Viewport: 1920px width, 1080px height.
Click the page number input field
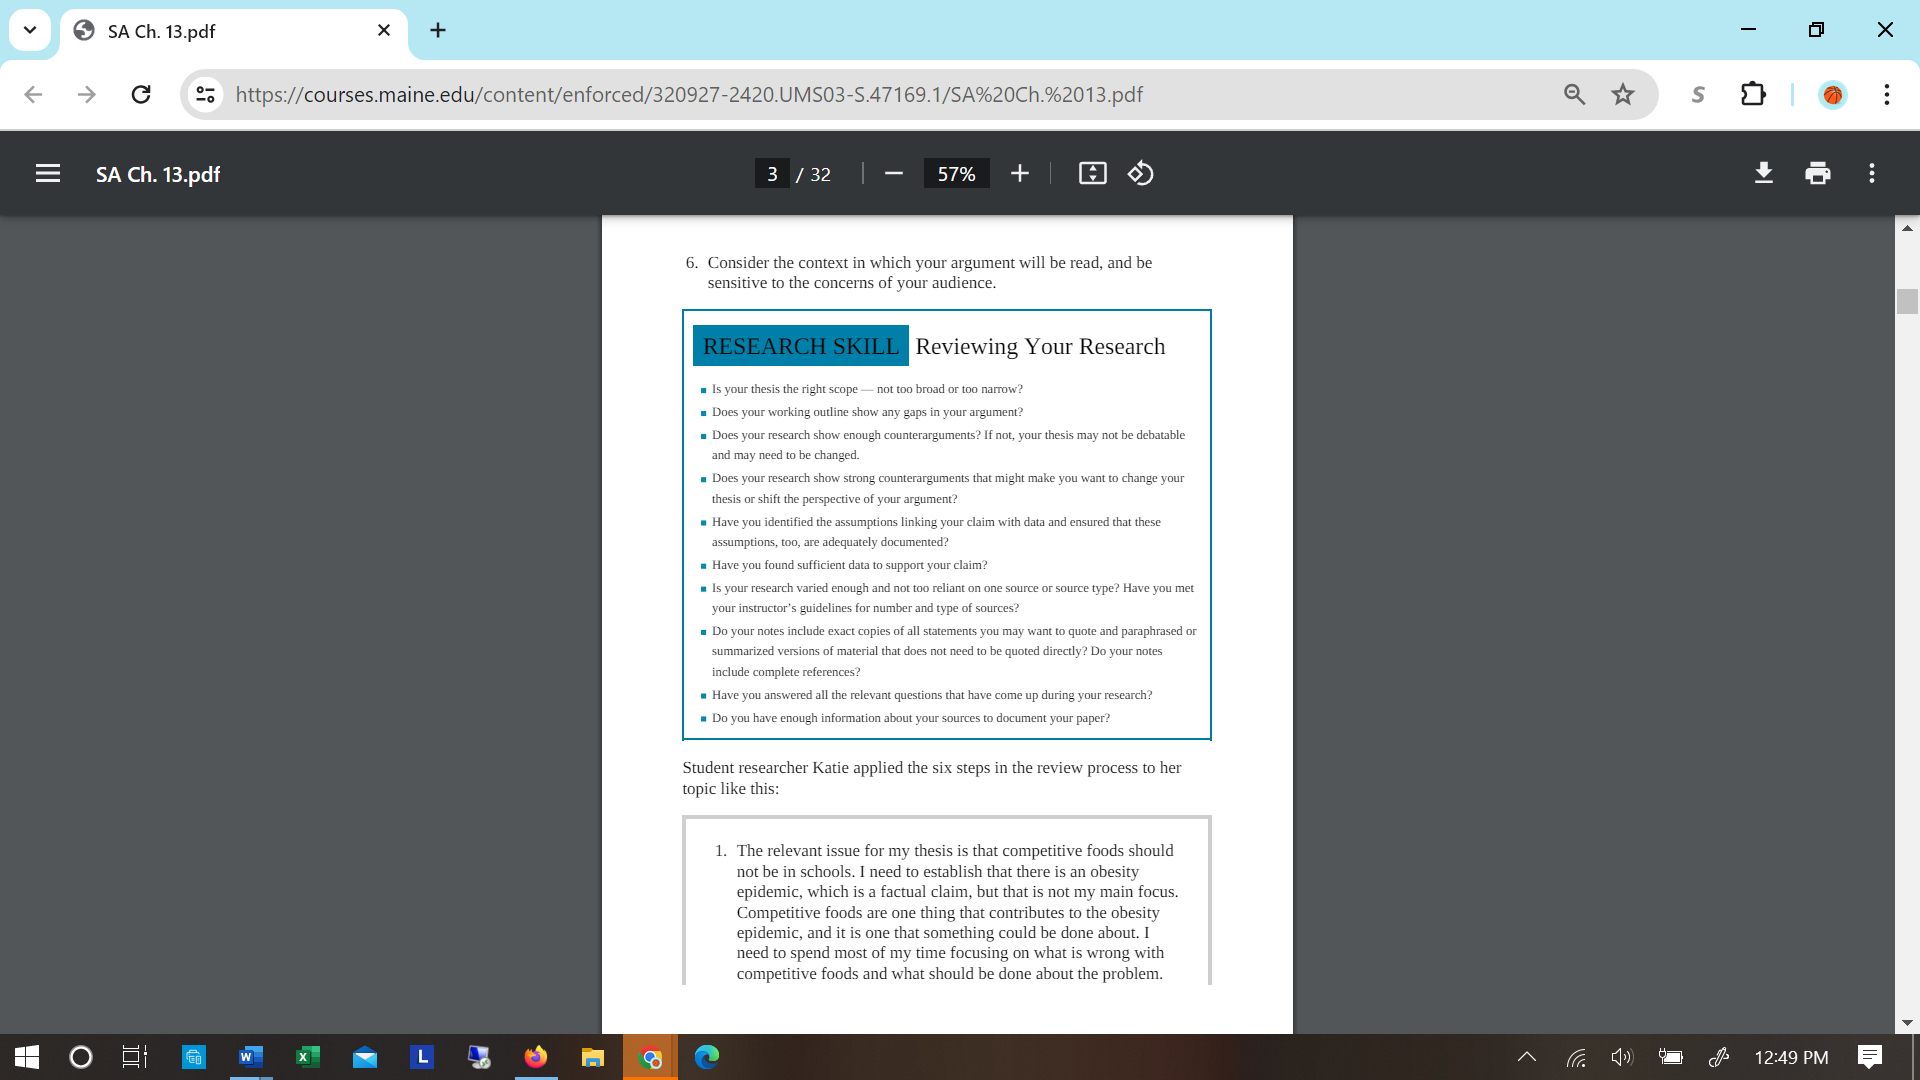772,174
